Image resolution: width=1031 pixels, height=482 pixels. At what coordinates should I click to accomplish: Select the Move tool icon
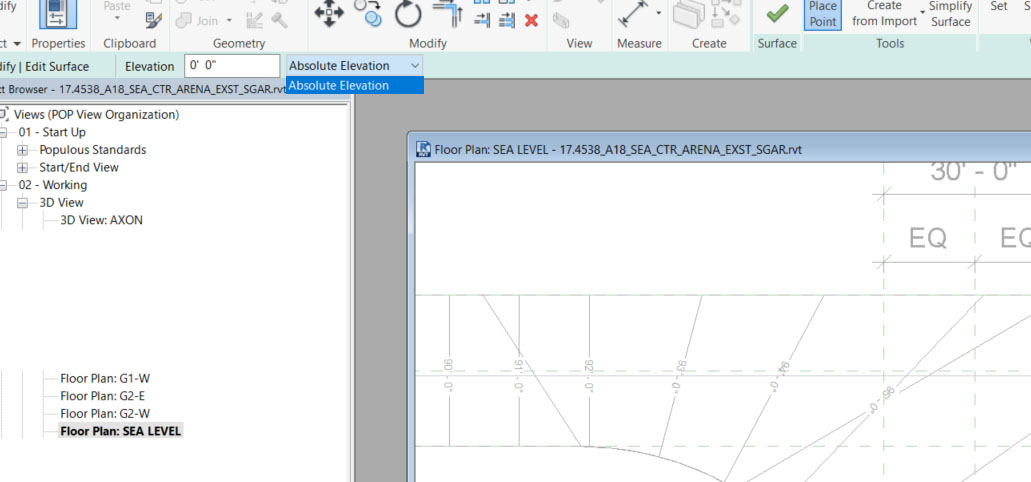(x=329, y=14)
